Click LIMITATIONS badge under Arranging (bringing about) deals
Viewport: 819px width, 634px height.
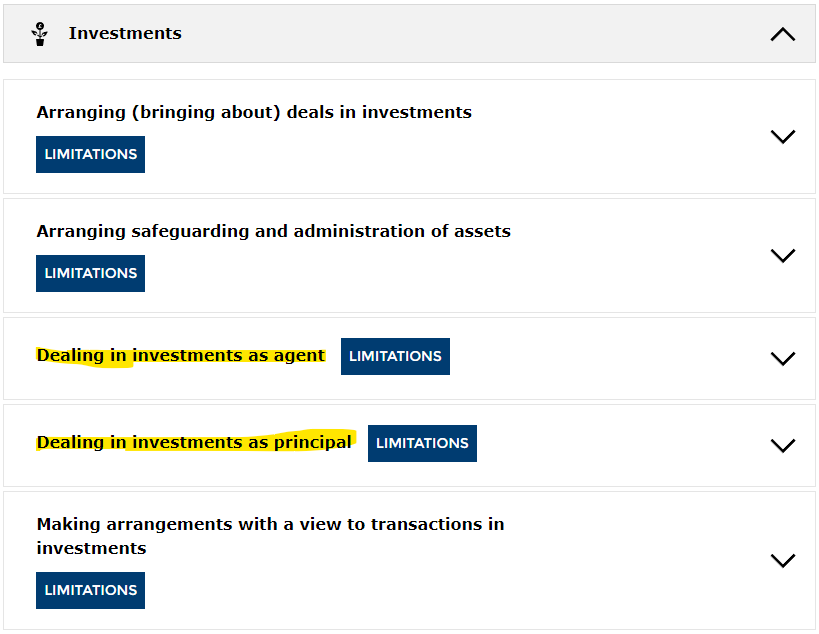pos(90,155)
